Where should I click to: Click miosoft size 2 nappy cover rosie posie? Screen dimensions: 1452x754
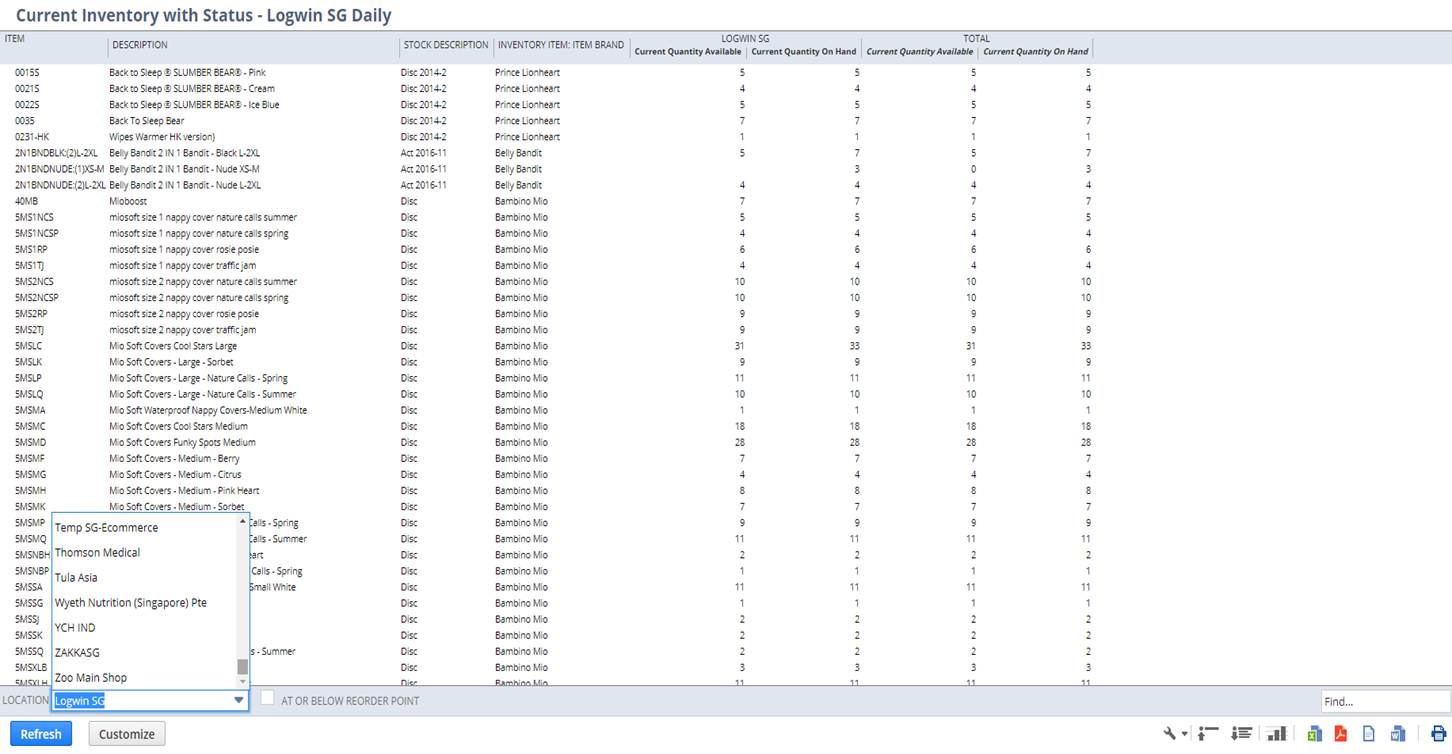click(x=184, y=314)
